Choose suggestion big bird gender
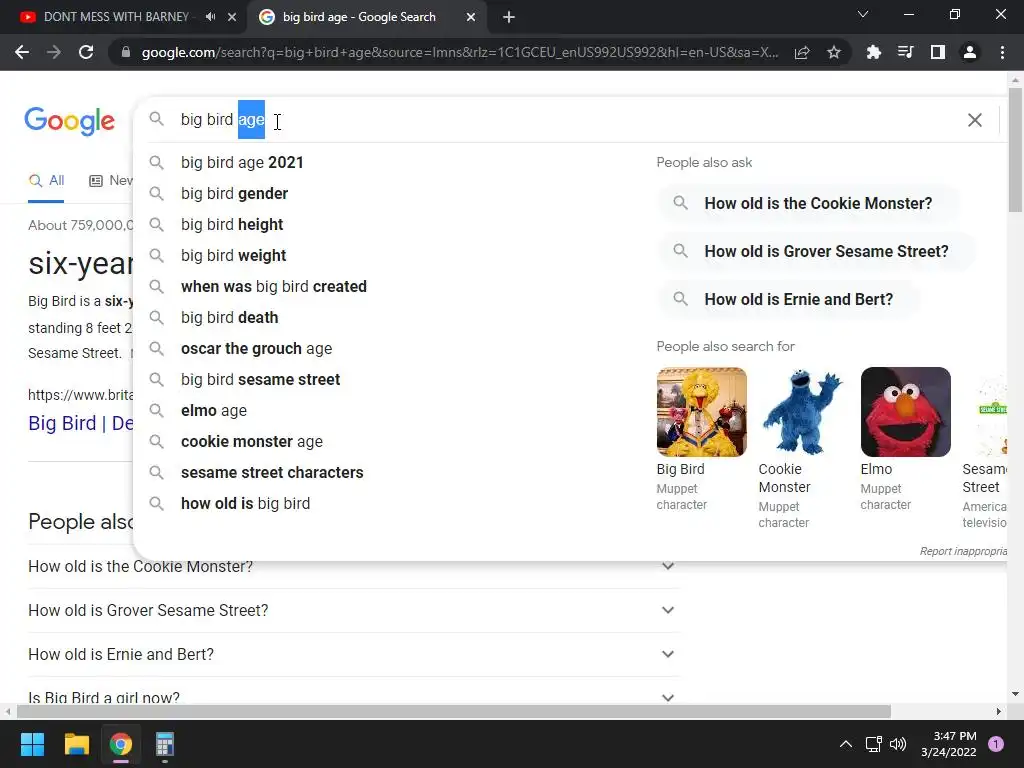Image resolution: width=1024 pixels, height=768 pixels. 234,193
